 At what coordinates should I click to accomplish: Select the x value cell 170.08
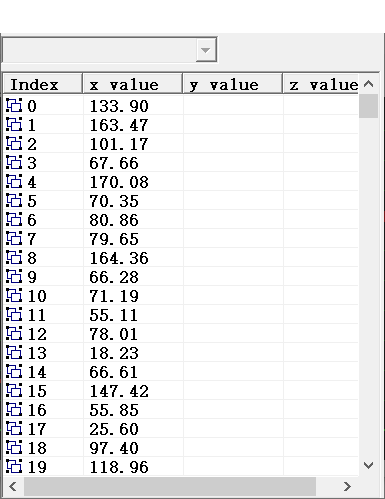119,182
